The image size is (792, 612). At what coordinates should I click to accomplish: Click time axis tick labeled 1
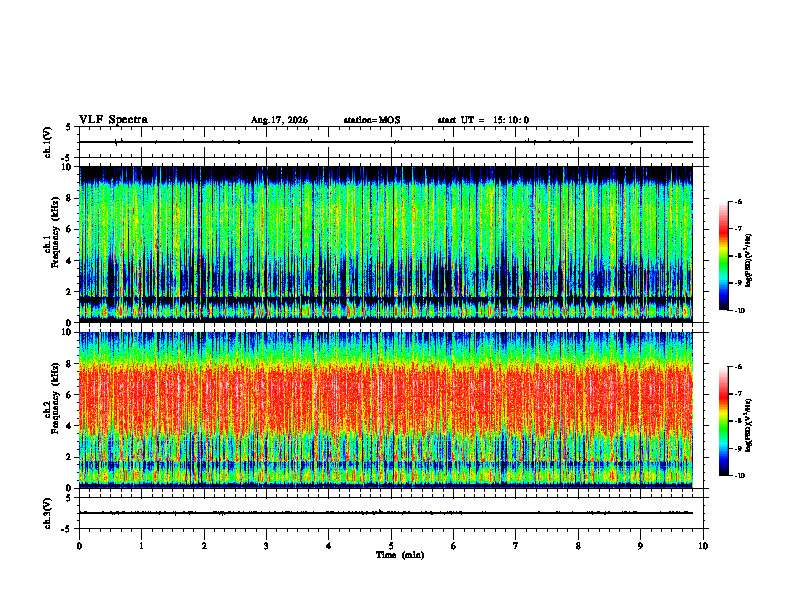click(141, 546)
